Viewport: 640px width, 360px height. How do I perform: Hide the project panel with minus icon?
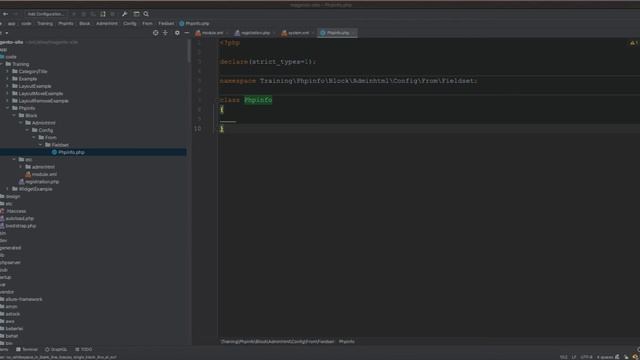pyautogui.click(x=187, y=33)
